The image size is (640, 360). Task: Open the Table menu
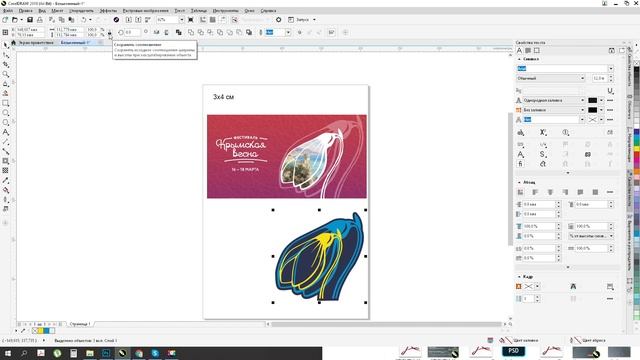pos(199,11)
